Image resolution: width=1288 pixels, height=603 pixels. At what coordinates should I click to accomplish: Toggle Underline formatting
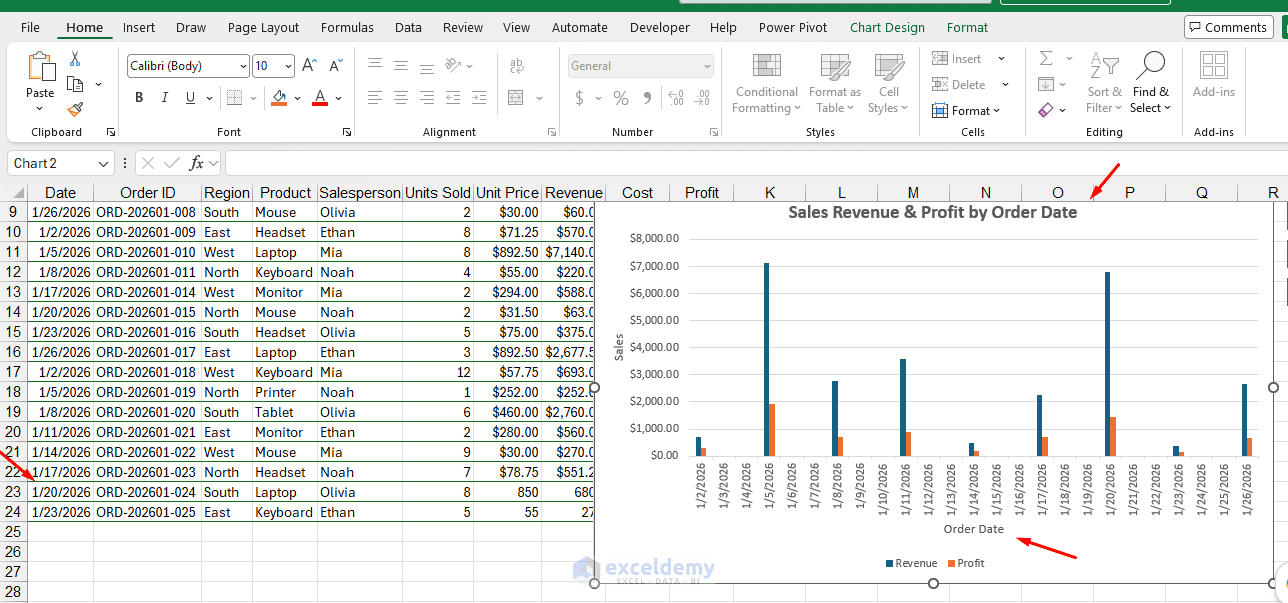point(190,98)
